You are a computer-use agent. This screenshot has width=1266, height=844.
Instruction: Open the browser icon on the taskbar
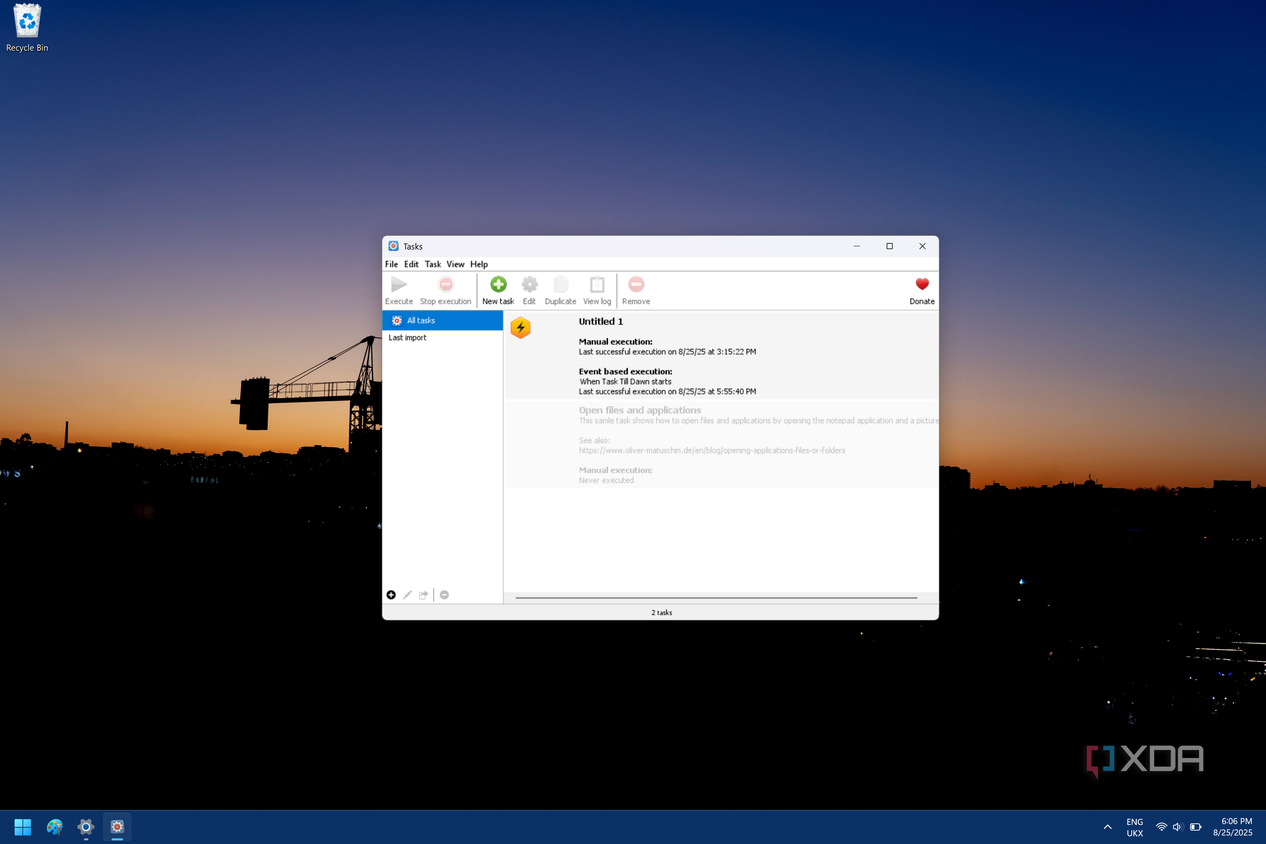click(54, 827)
